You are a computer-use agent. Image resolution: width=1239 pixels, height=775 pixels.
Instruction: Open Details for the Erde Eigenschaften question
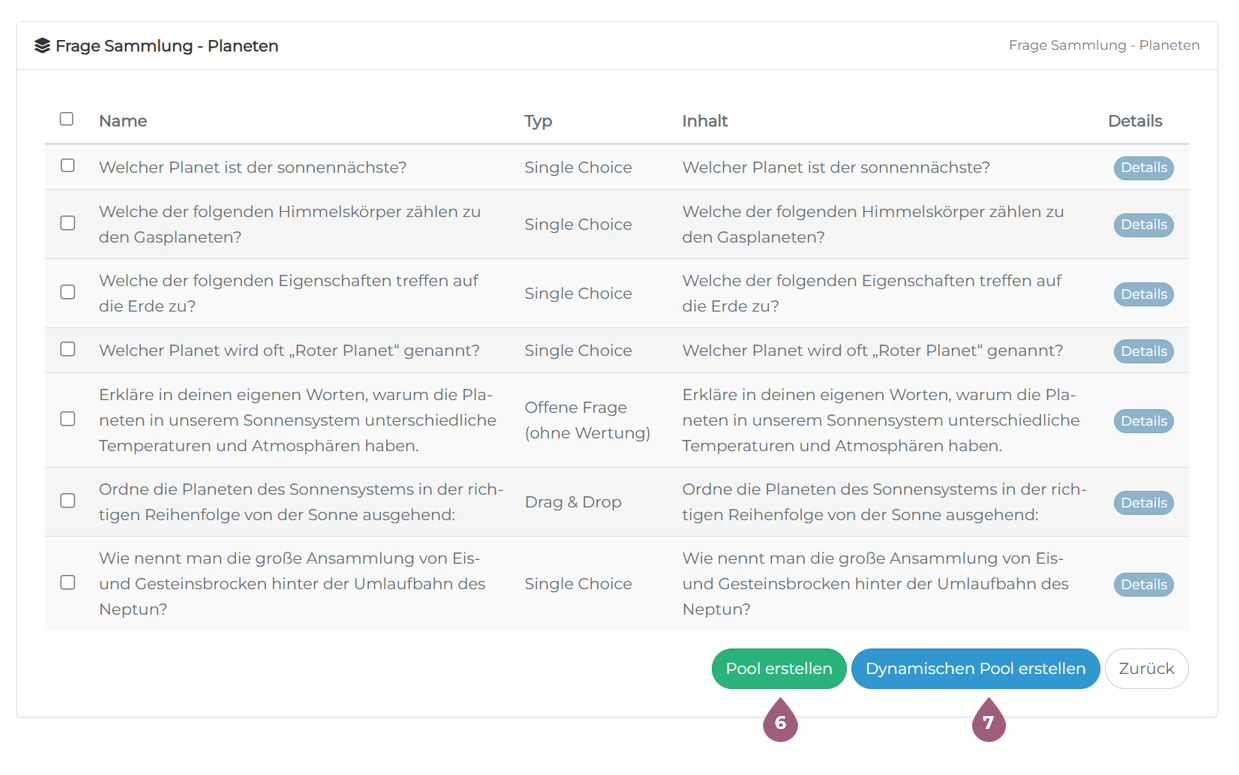coord(1143,294)
